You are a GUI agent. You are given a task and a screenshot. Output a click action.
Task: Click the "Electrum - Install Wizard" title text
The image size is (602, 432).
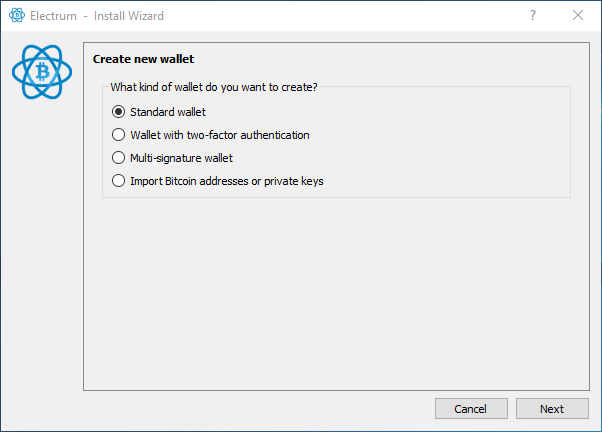coord(97,16)
